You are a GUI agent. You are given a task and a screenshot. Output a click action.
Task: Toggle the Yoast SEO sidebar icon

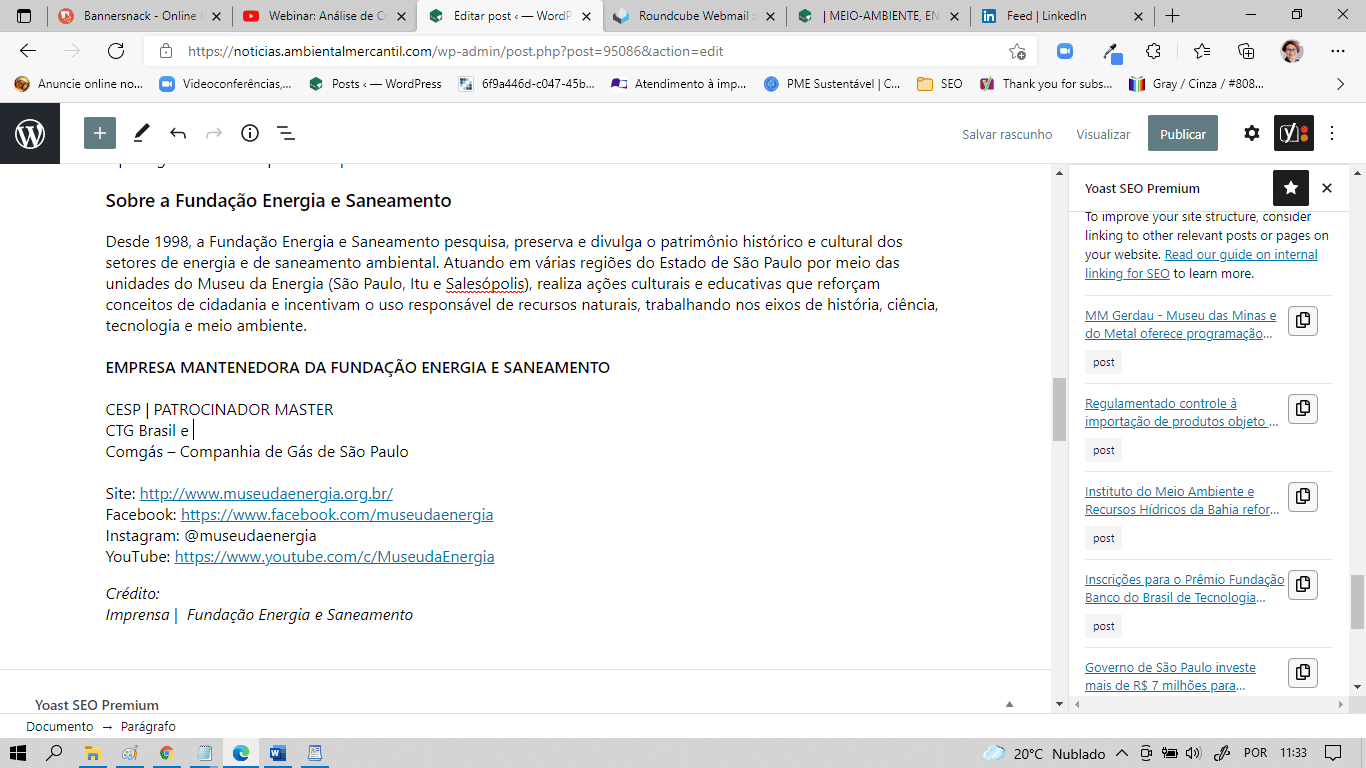1294,133
